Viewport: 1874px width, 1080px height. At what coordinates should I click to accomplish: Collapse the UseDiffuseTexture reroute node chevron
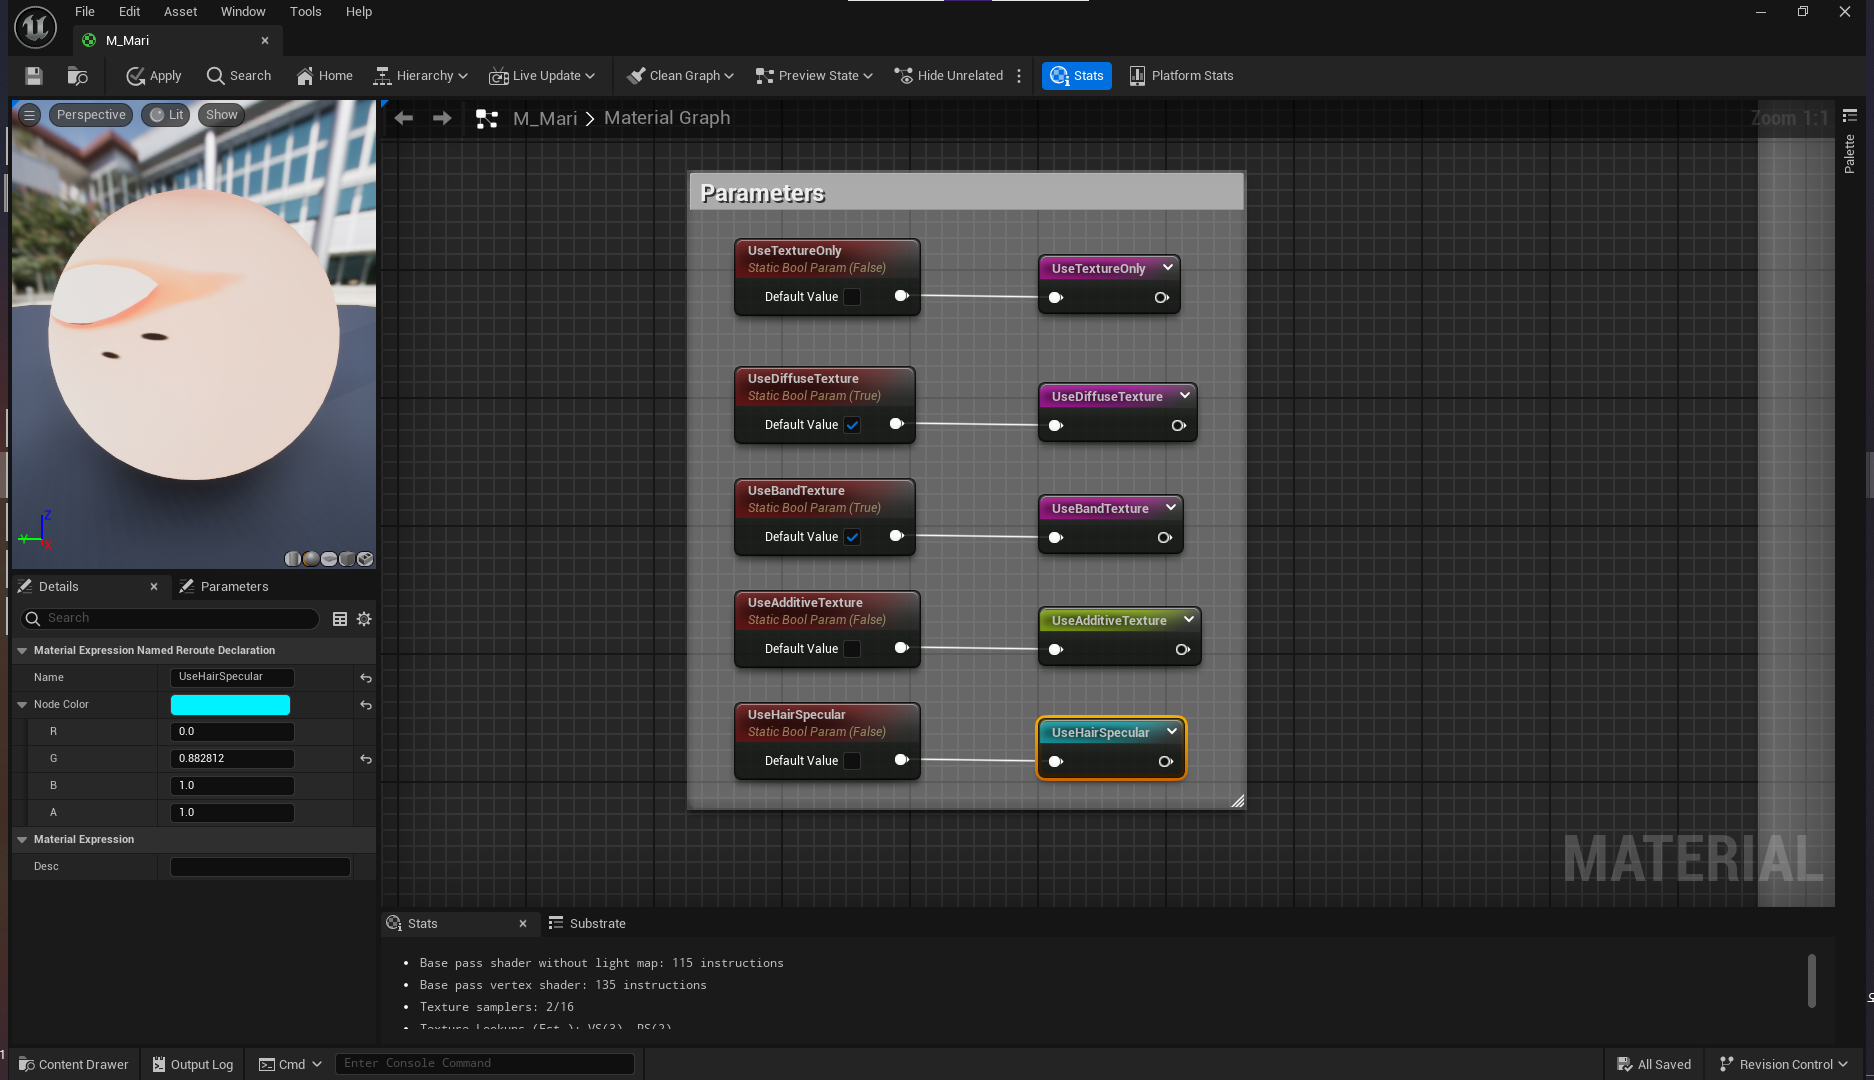pos(1185,396)
